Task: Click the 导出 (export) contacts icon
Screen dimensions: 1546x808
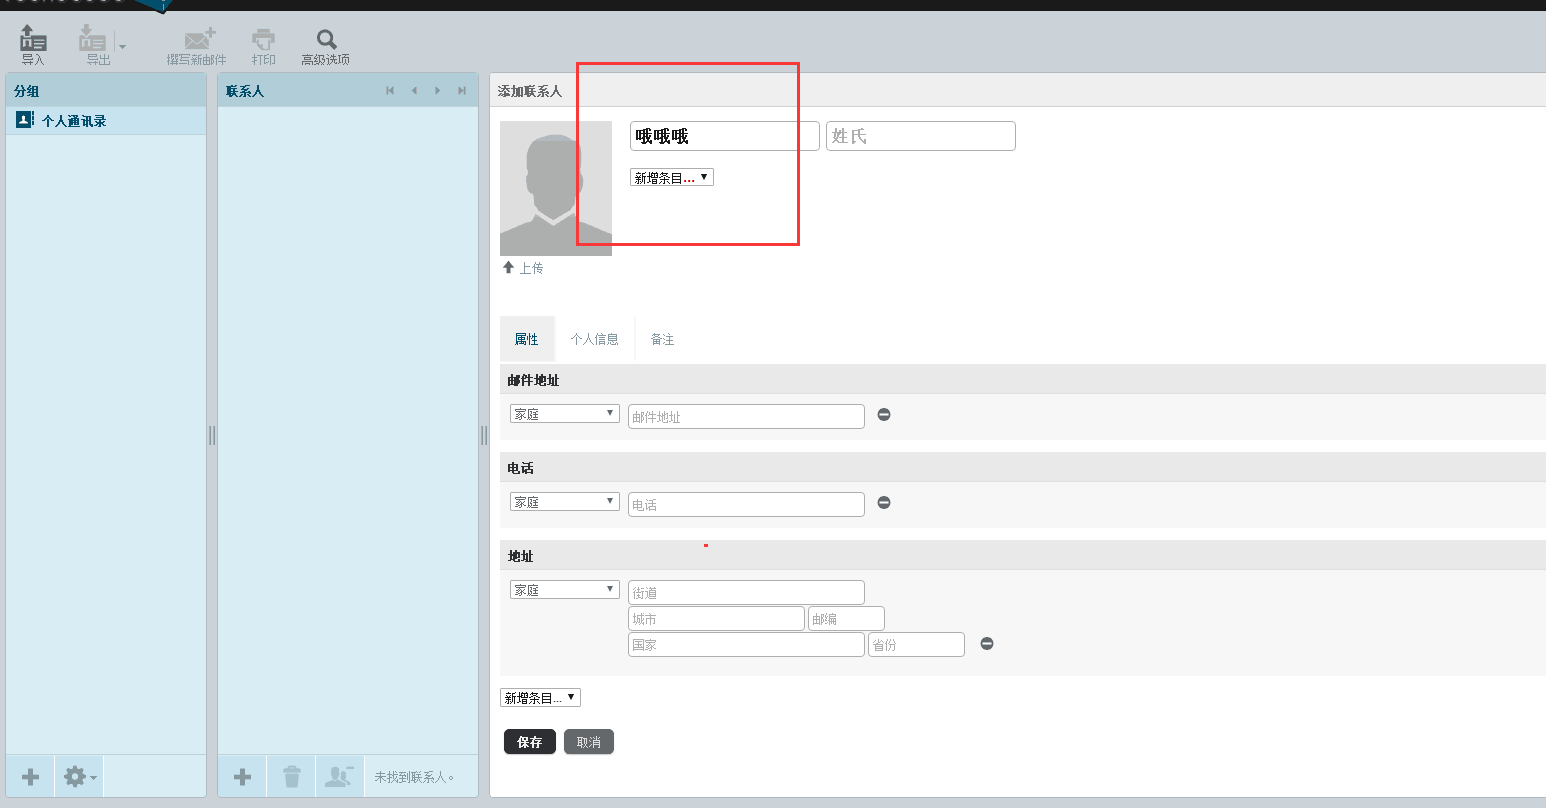Action: 94,44
